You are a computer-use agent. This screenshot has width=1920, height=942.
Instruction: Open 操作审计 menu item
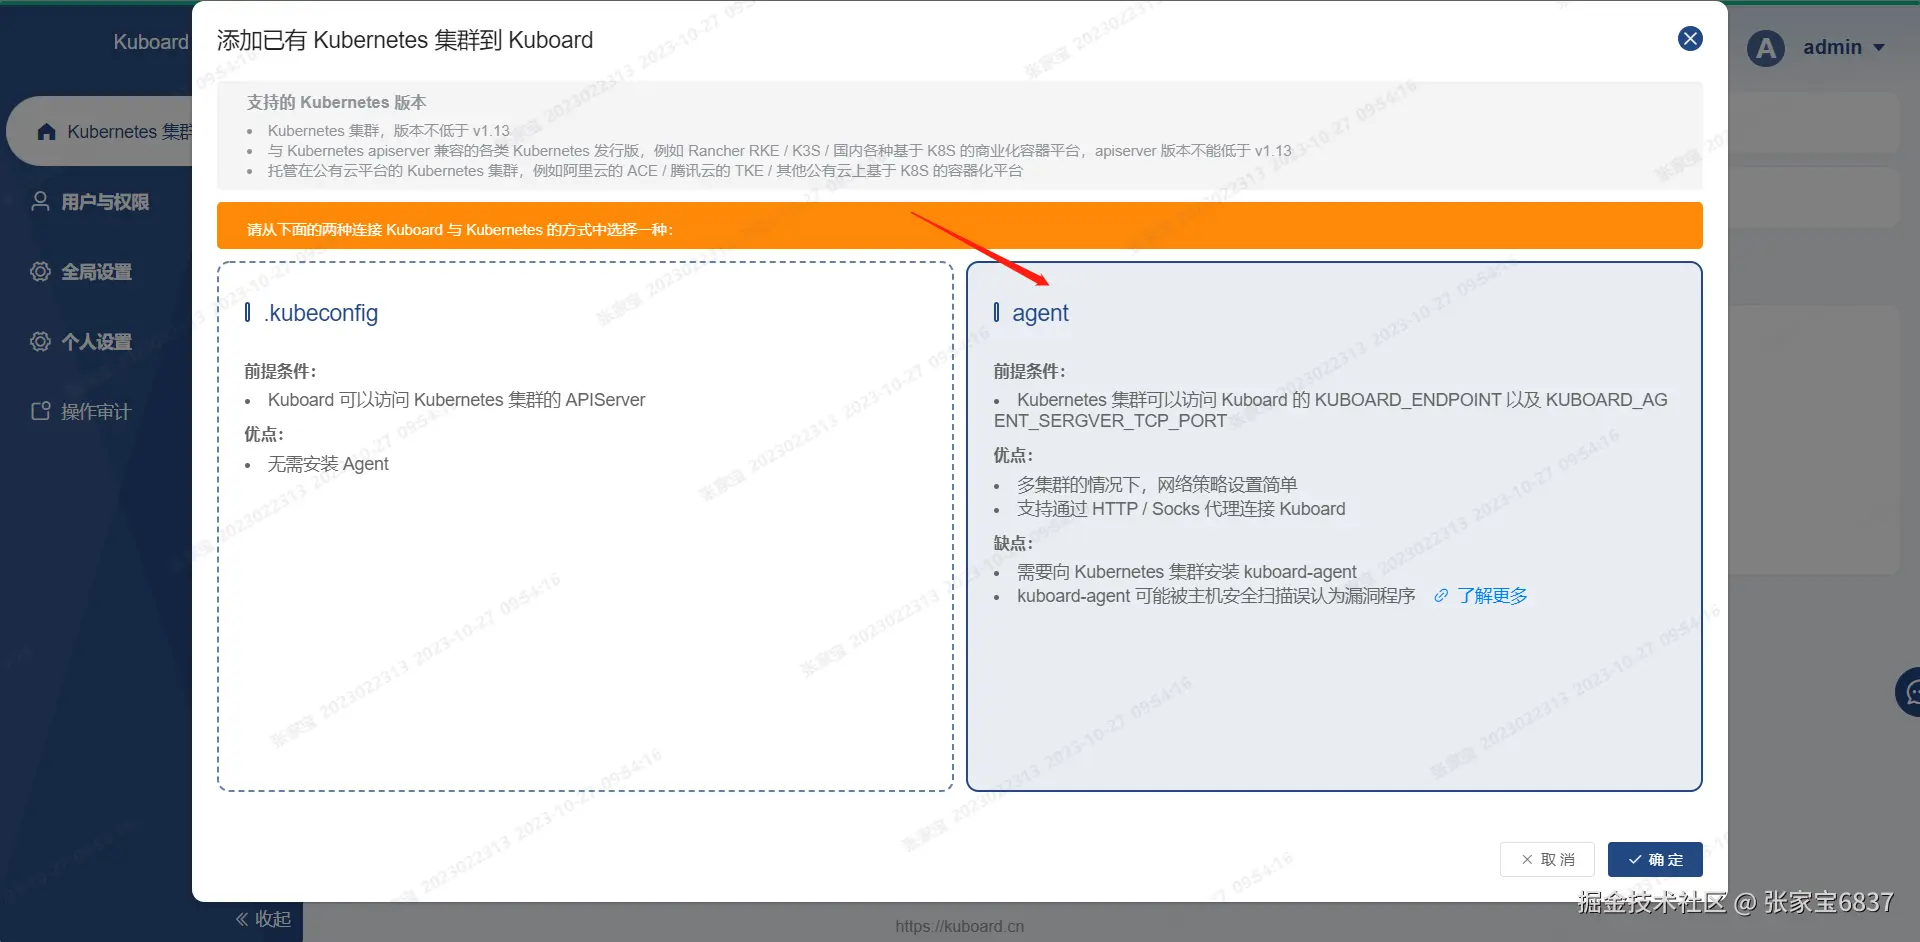click(96, 412)
